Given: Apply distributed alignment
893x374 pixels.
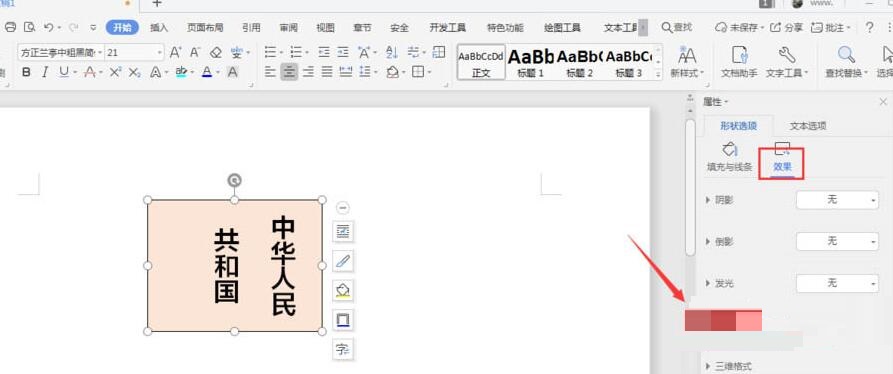Looking at the screenshot, I should tap(345, 72).
